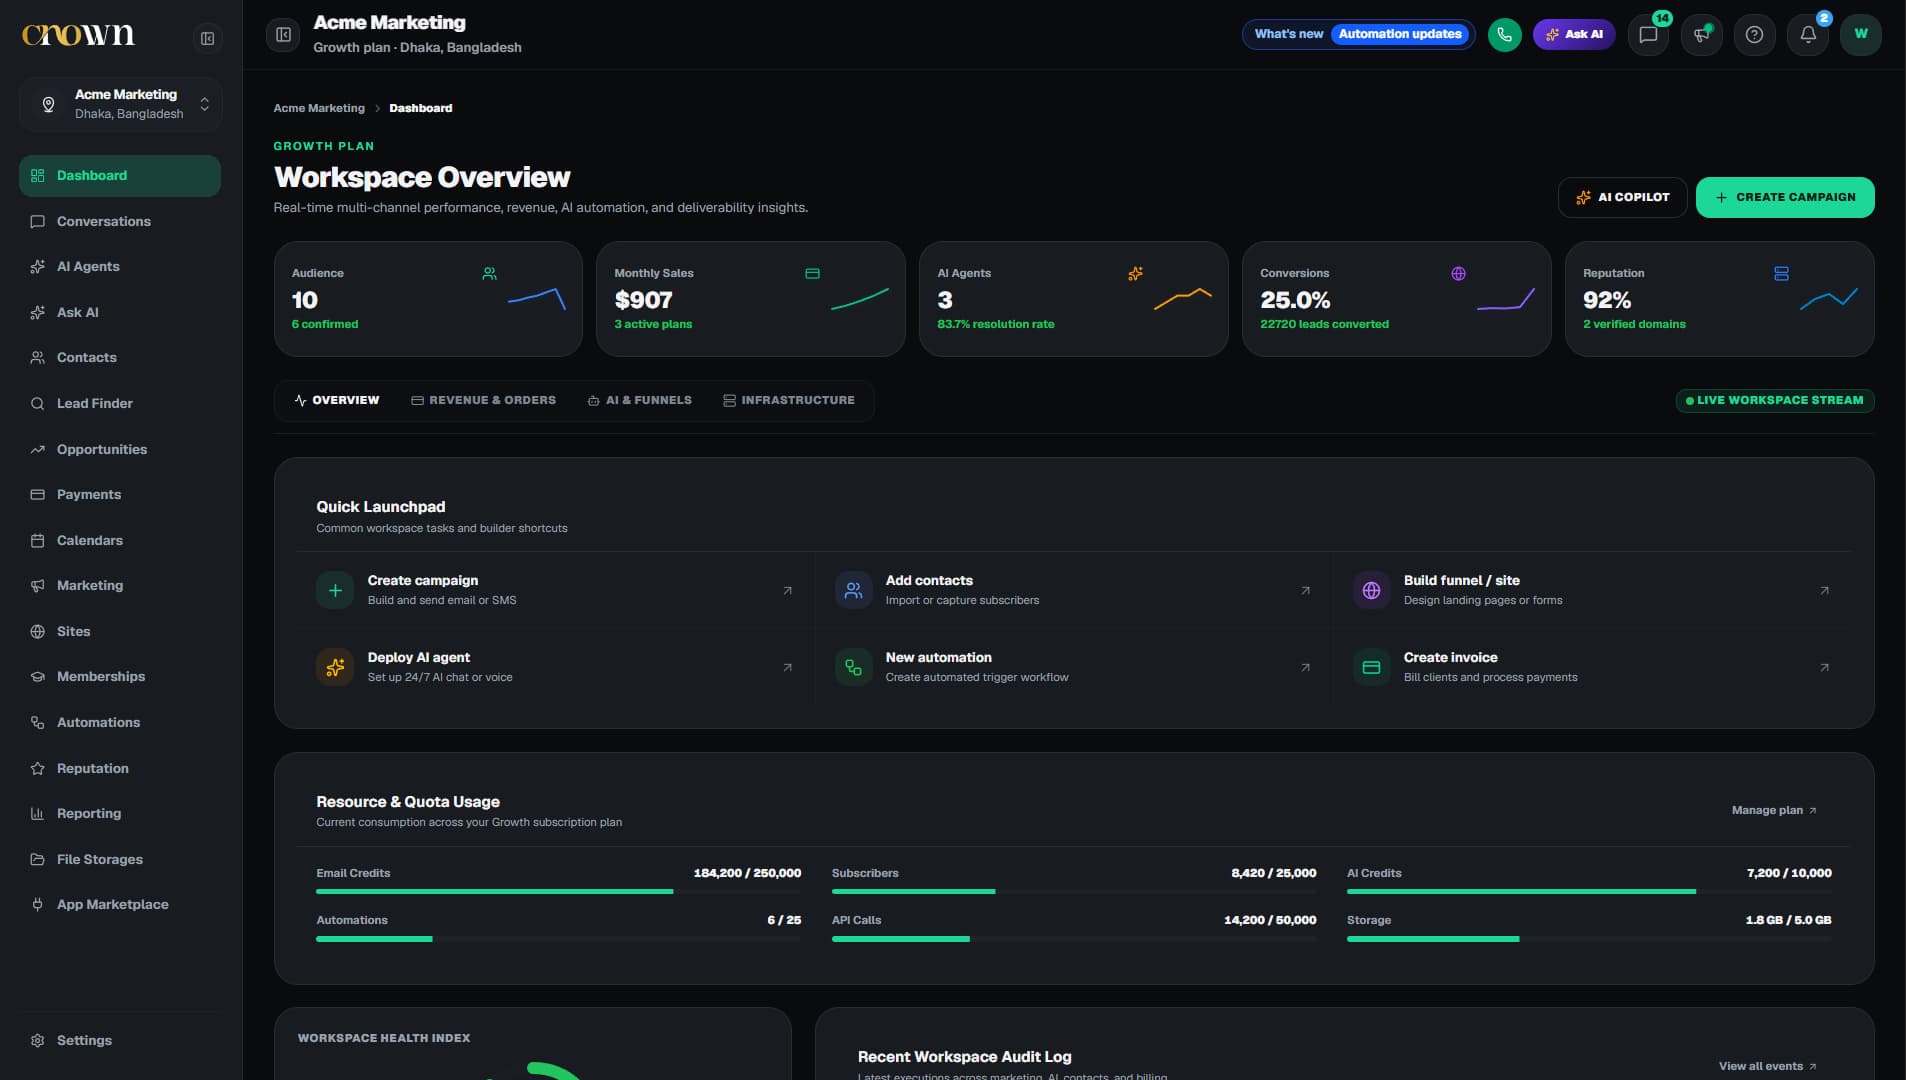1906x1080 pixels.
Task: Click the Deploy AI agent sparkle icon
Action: [x=335, y=667]
